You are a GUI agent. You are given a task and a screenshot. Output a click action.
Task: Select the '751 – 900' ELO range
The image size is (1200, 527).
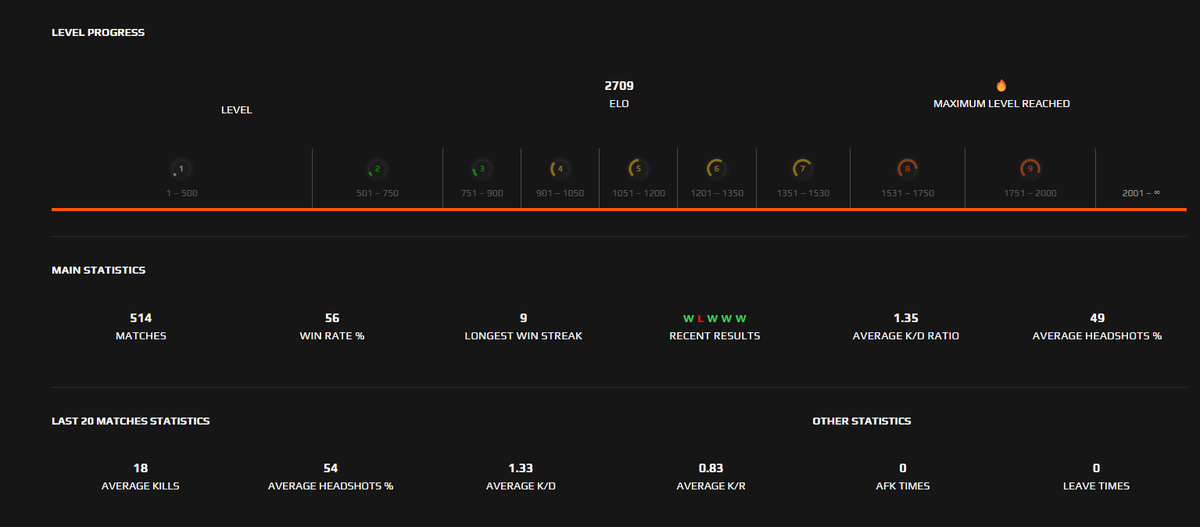pyautogui.click(x=482, y=193)
